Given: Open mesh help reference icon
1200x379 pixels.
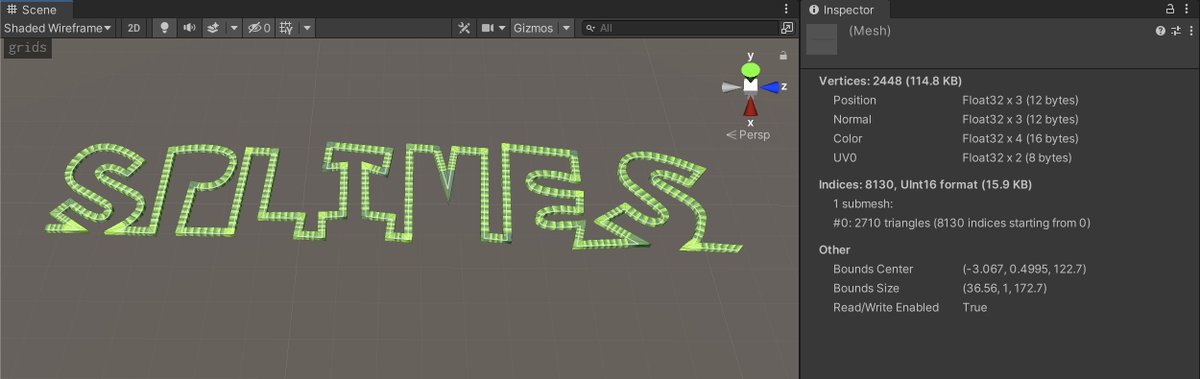Looking at the screenshot, I should point(1160,31).
